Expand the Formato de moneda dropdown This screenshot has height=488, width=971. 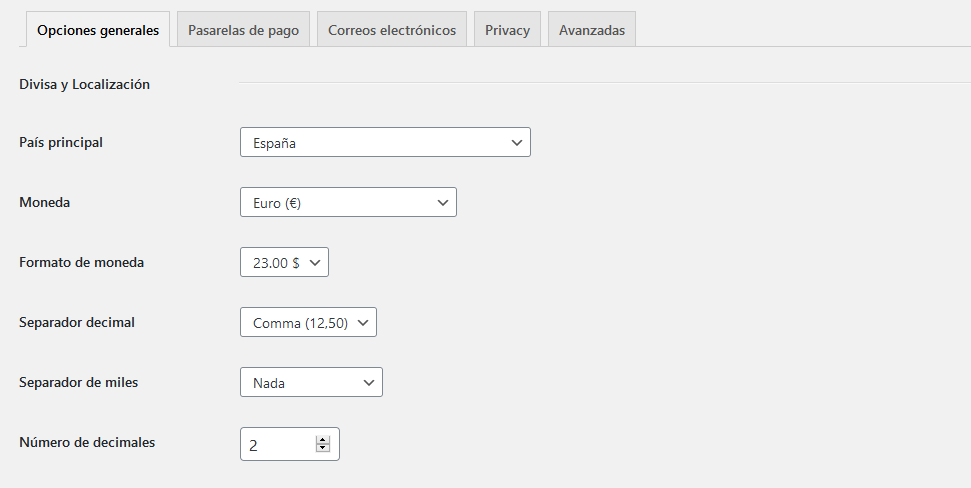(x=284, y=263)
